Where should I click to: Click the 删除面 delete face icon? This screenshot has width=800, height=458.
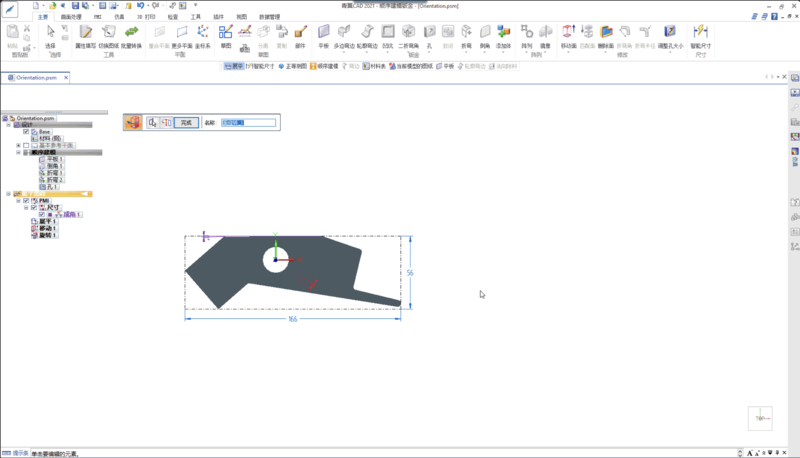click(606, 33)
